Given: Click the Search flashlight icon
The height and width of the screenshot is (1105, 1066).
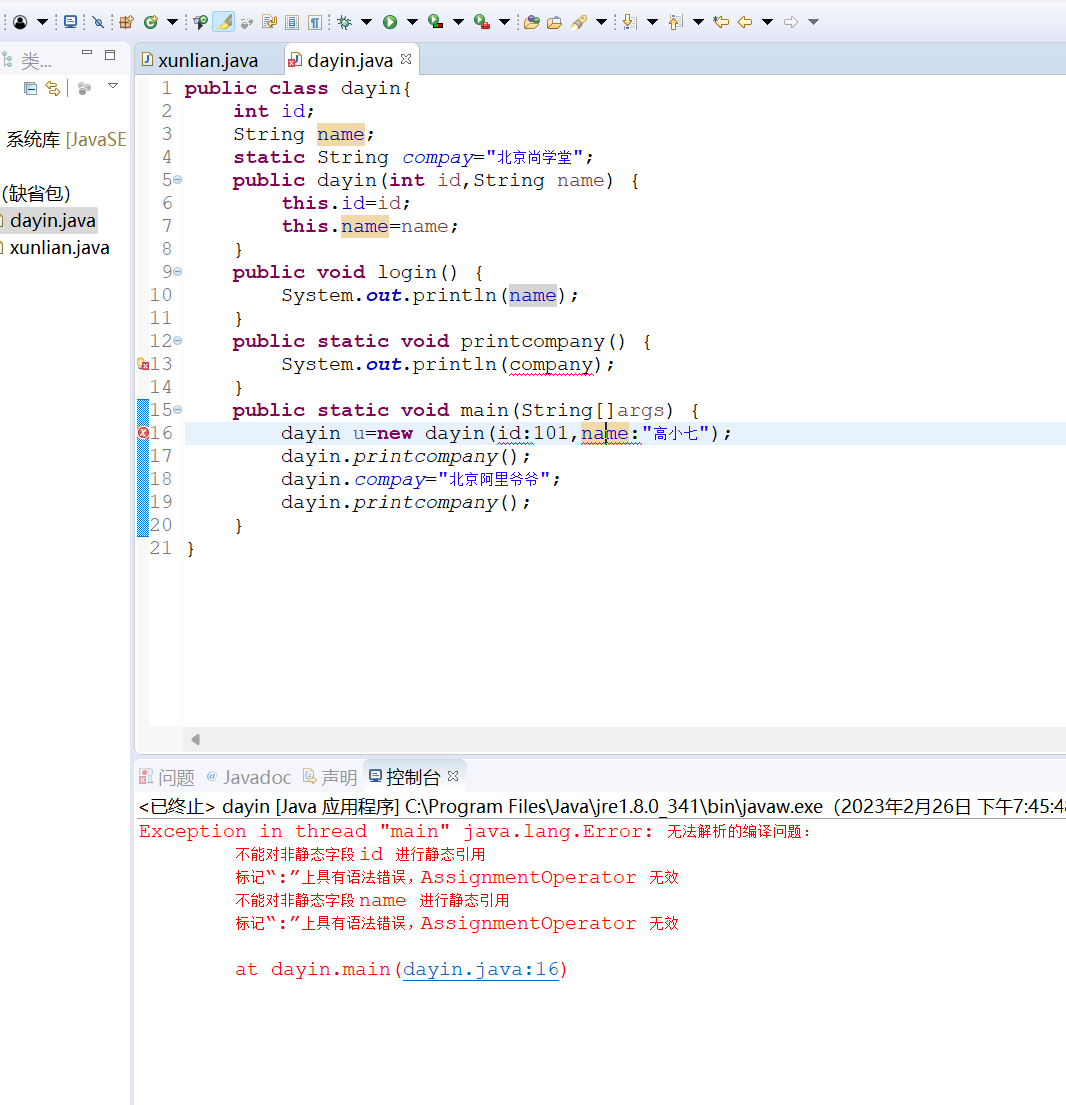Looking at the screenshot, I should [x=578, y=22].
